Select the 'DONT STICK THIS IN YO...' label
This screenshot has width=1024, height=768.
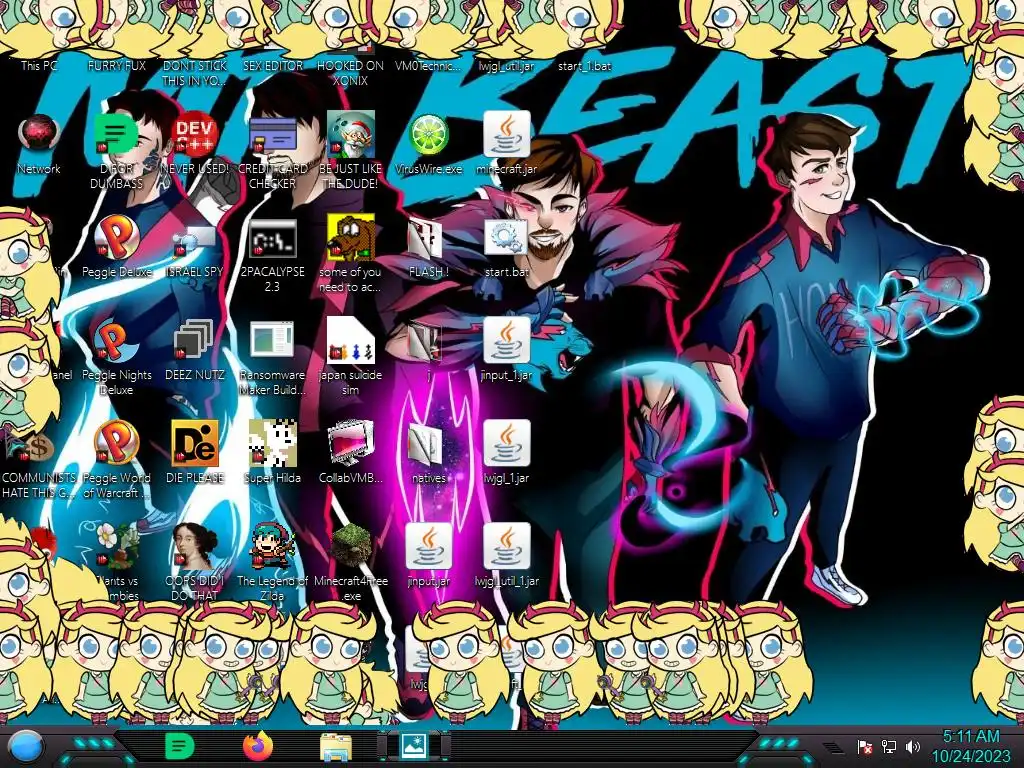[194, 73]
